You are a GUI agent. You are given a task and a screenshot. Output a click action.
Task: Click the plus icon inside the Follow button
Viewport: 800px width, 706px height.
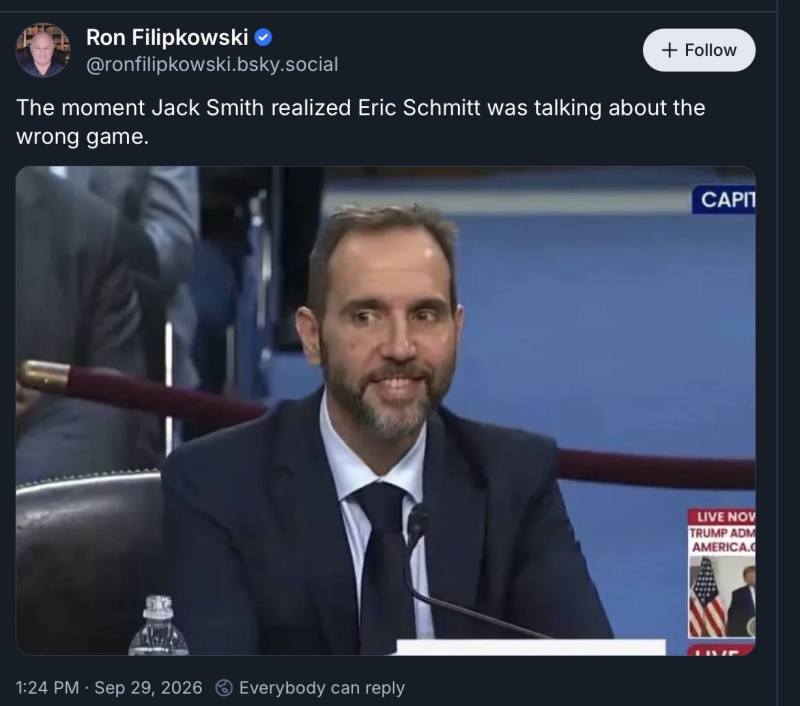[669, 50]
